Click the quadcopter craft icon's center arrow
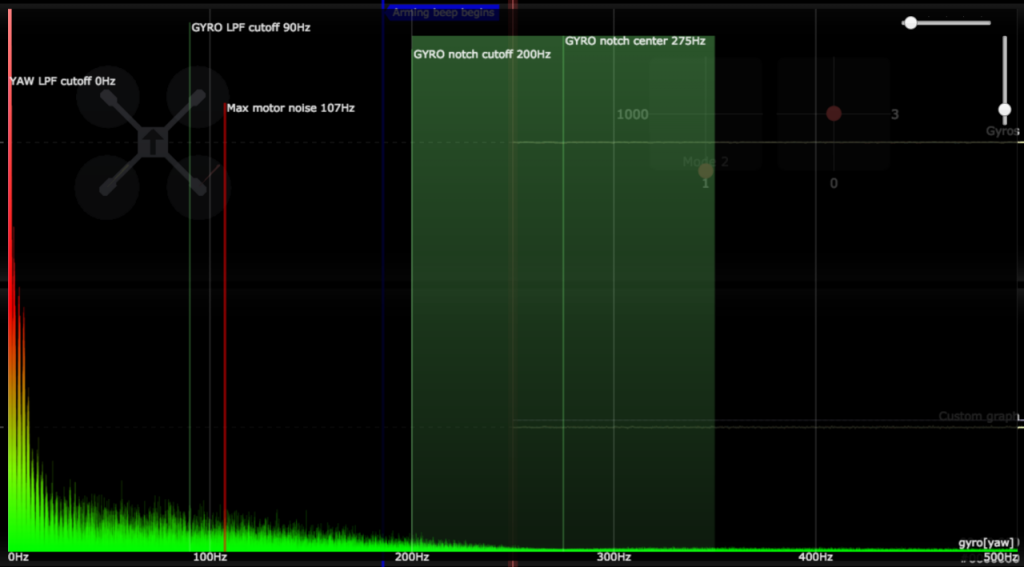The width and height of the screenshot is (1024, 567). click(151, 142)
